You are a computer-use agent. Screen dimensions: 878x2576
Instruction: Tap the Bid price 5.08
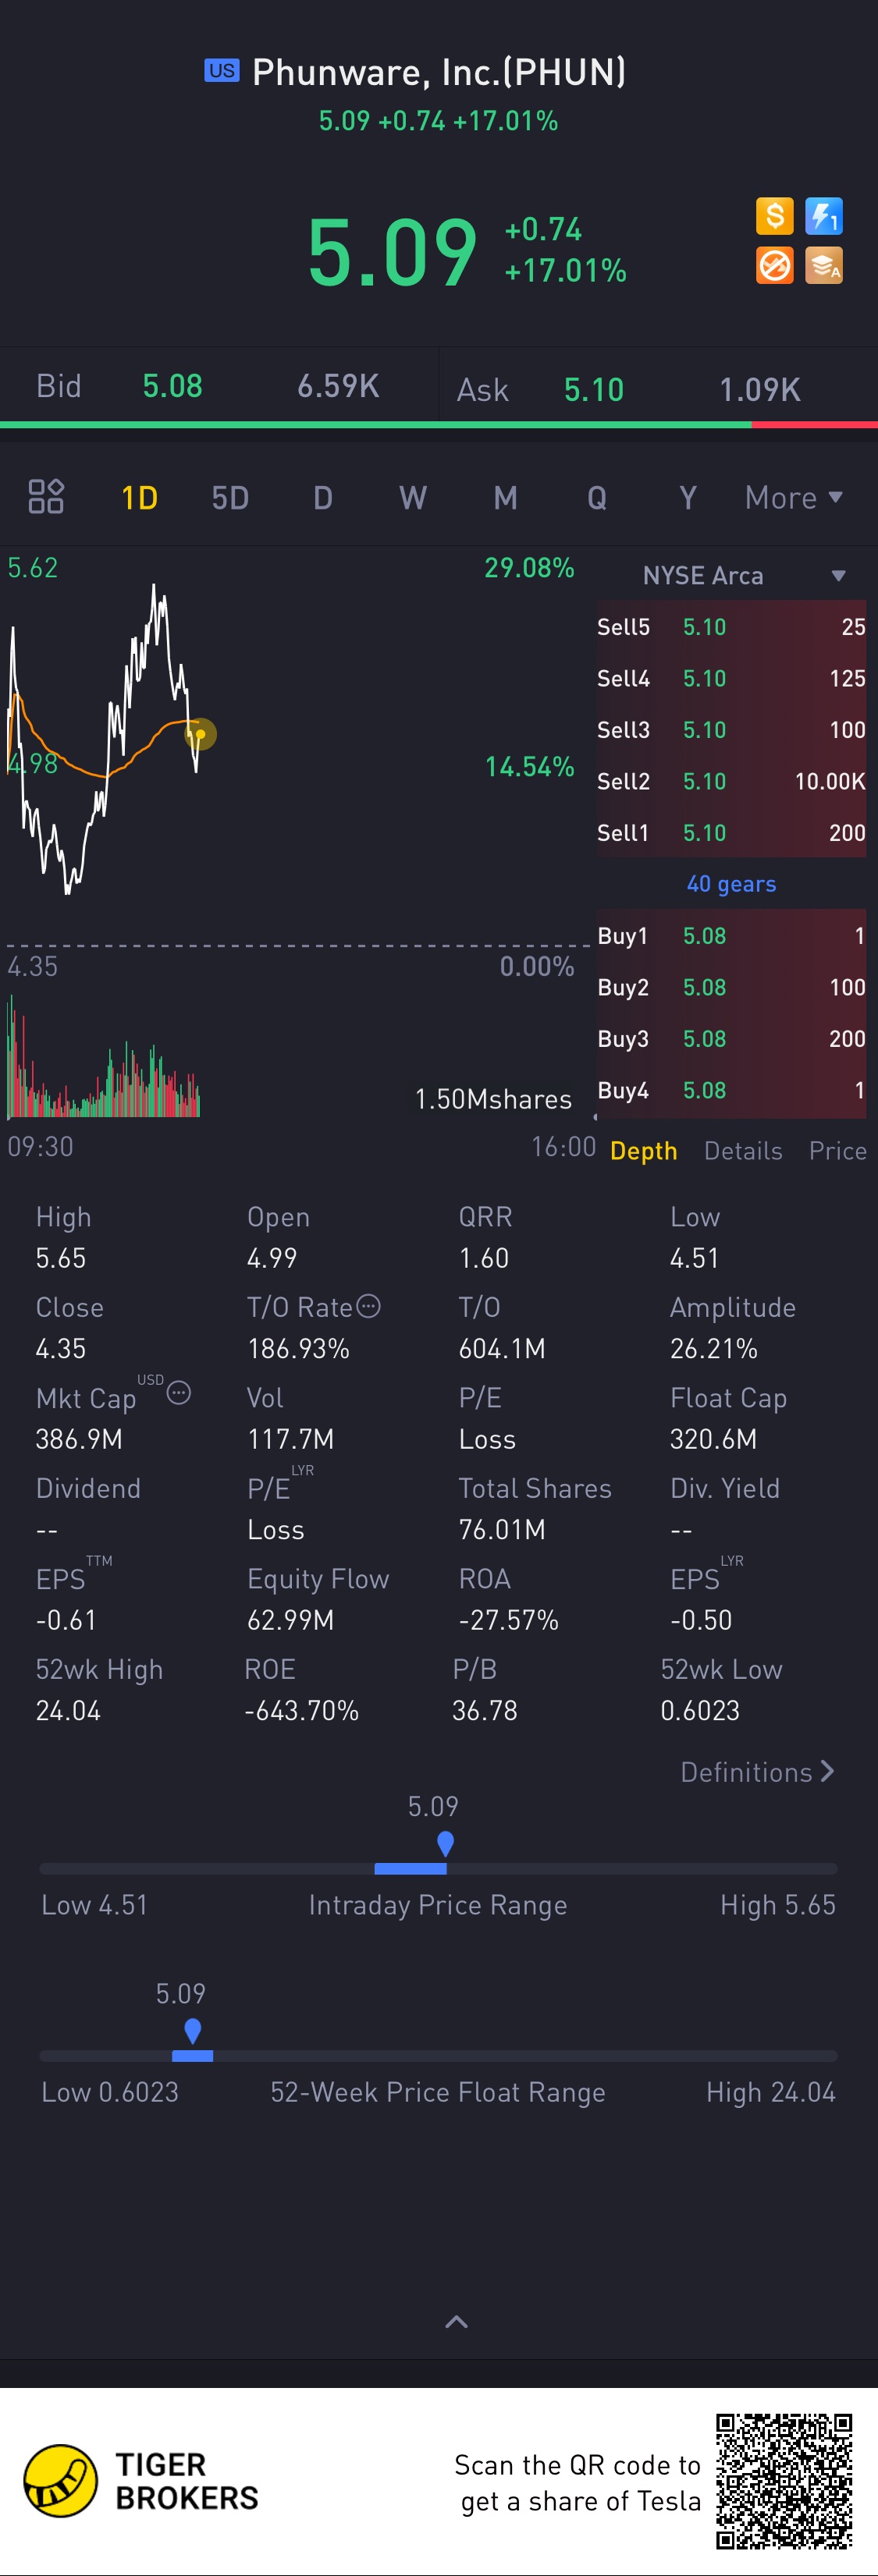[x=172, y=386]
